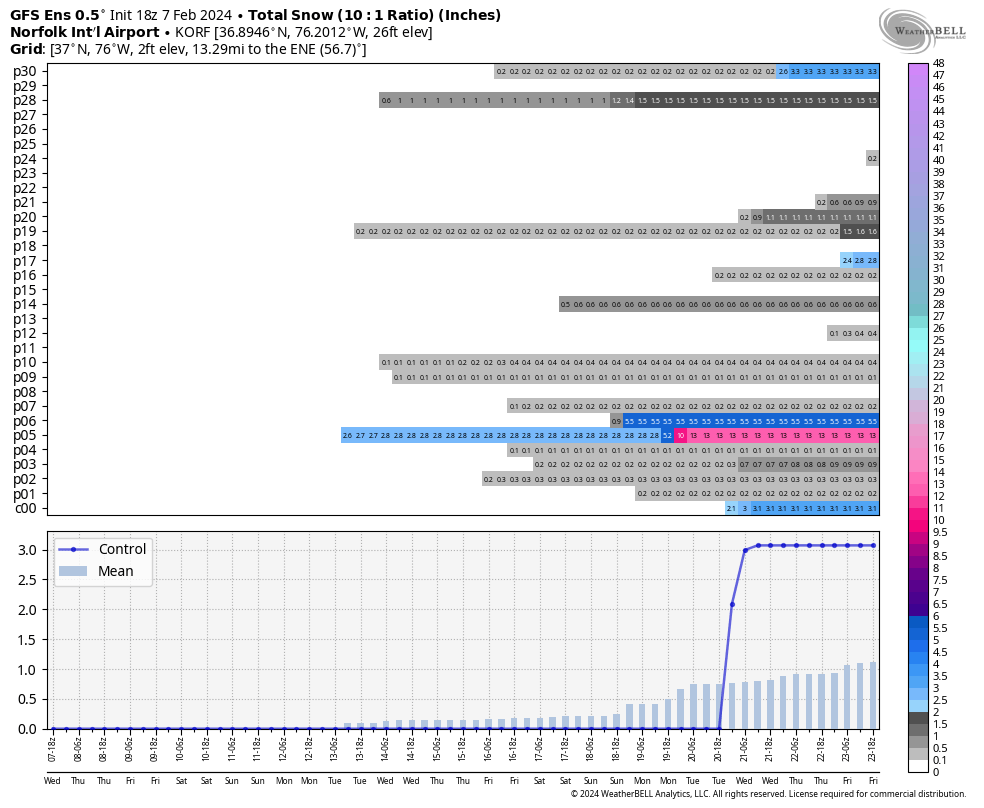Click the '30' colorbar scale label
Viewport: 984px width, 808px height.
pyautogui.click(x=939, y=280)
